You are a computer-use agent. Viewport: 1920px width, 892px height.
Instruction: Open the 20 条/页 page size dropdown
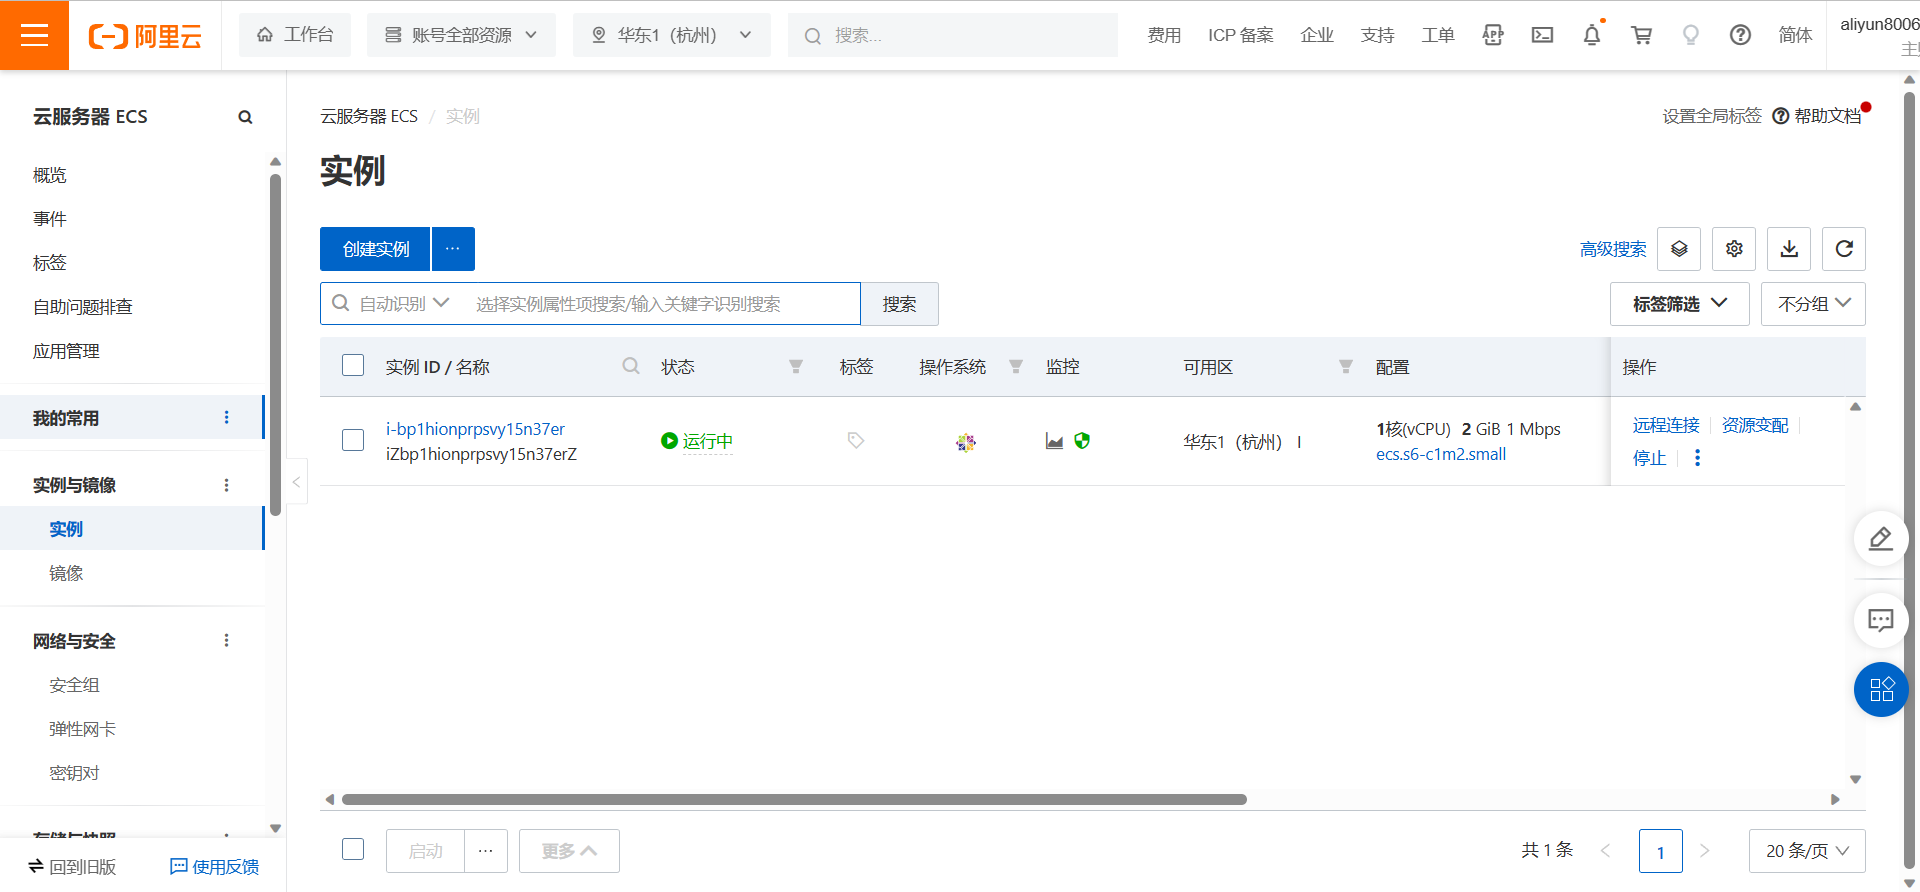[x=1806, y=851]
